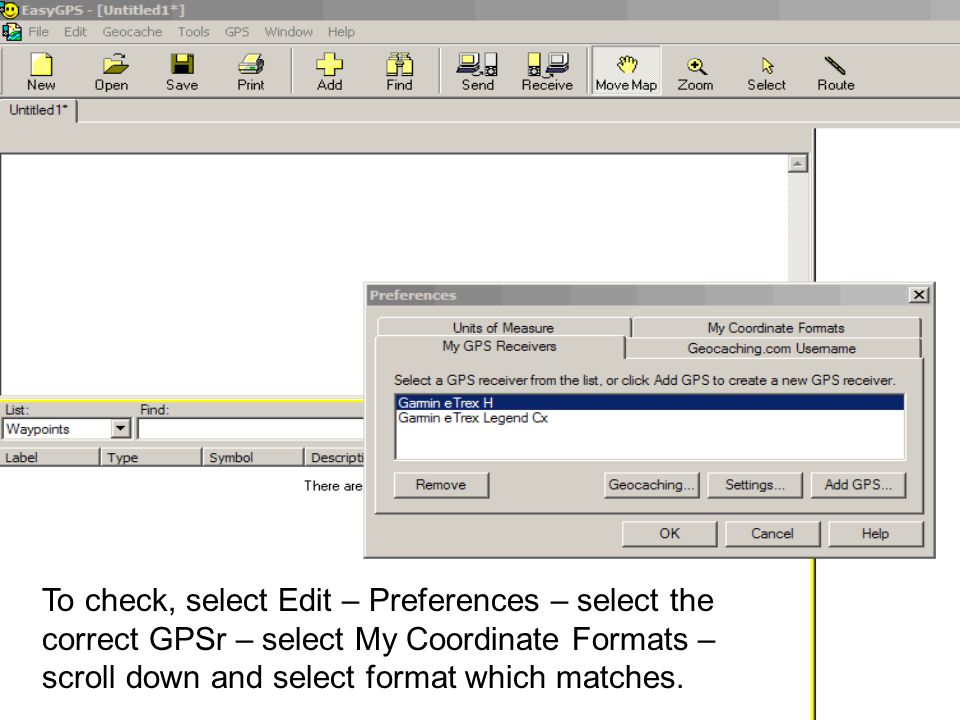Screen dimensions: 960x720
Task: Open the GPS menu
Action: 237,32
